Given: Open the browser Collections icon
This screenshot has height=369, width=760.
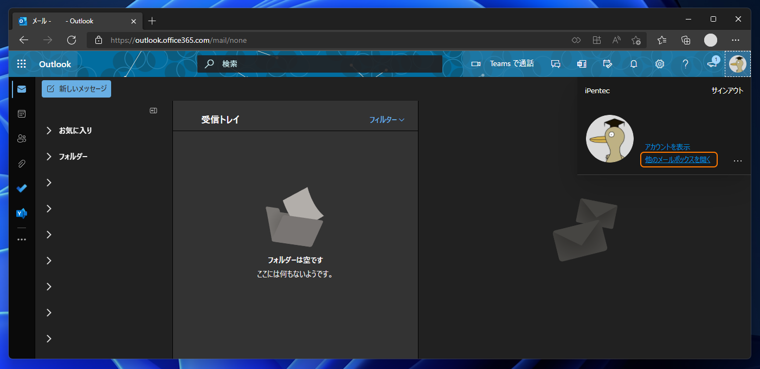Looking at the screenshot, I should click(x=686, y=40).
